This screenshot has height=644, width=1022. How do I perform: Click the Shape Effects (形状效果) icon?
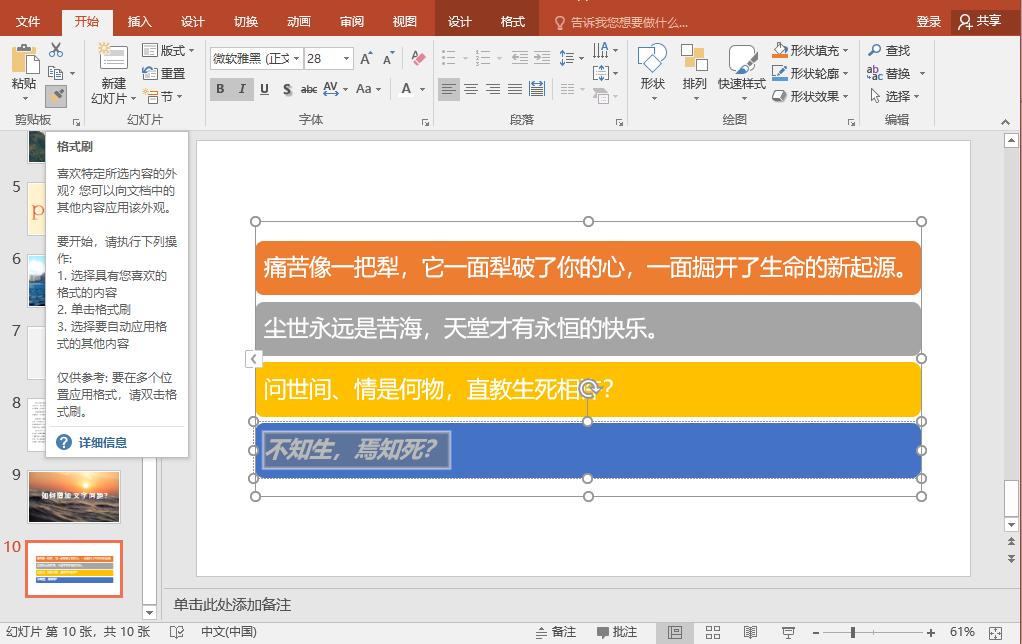coord(812,98)
